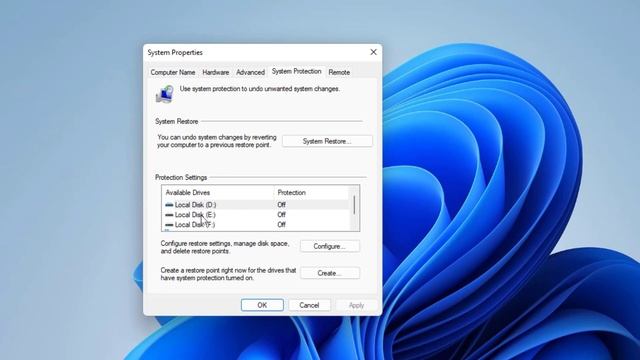
Task: Click the system protection shield computer icon
Action: click(165, 93)
